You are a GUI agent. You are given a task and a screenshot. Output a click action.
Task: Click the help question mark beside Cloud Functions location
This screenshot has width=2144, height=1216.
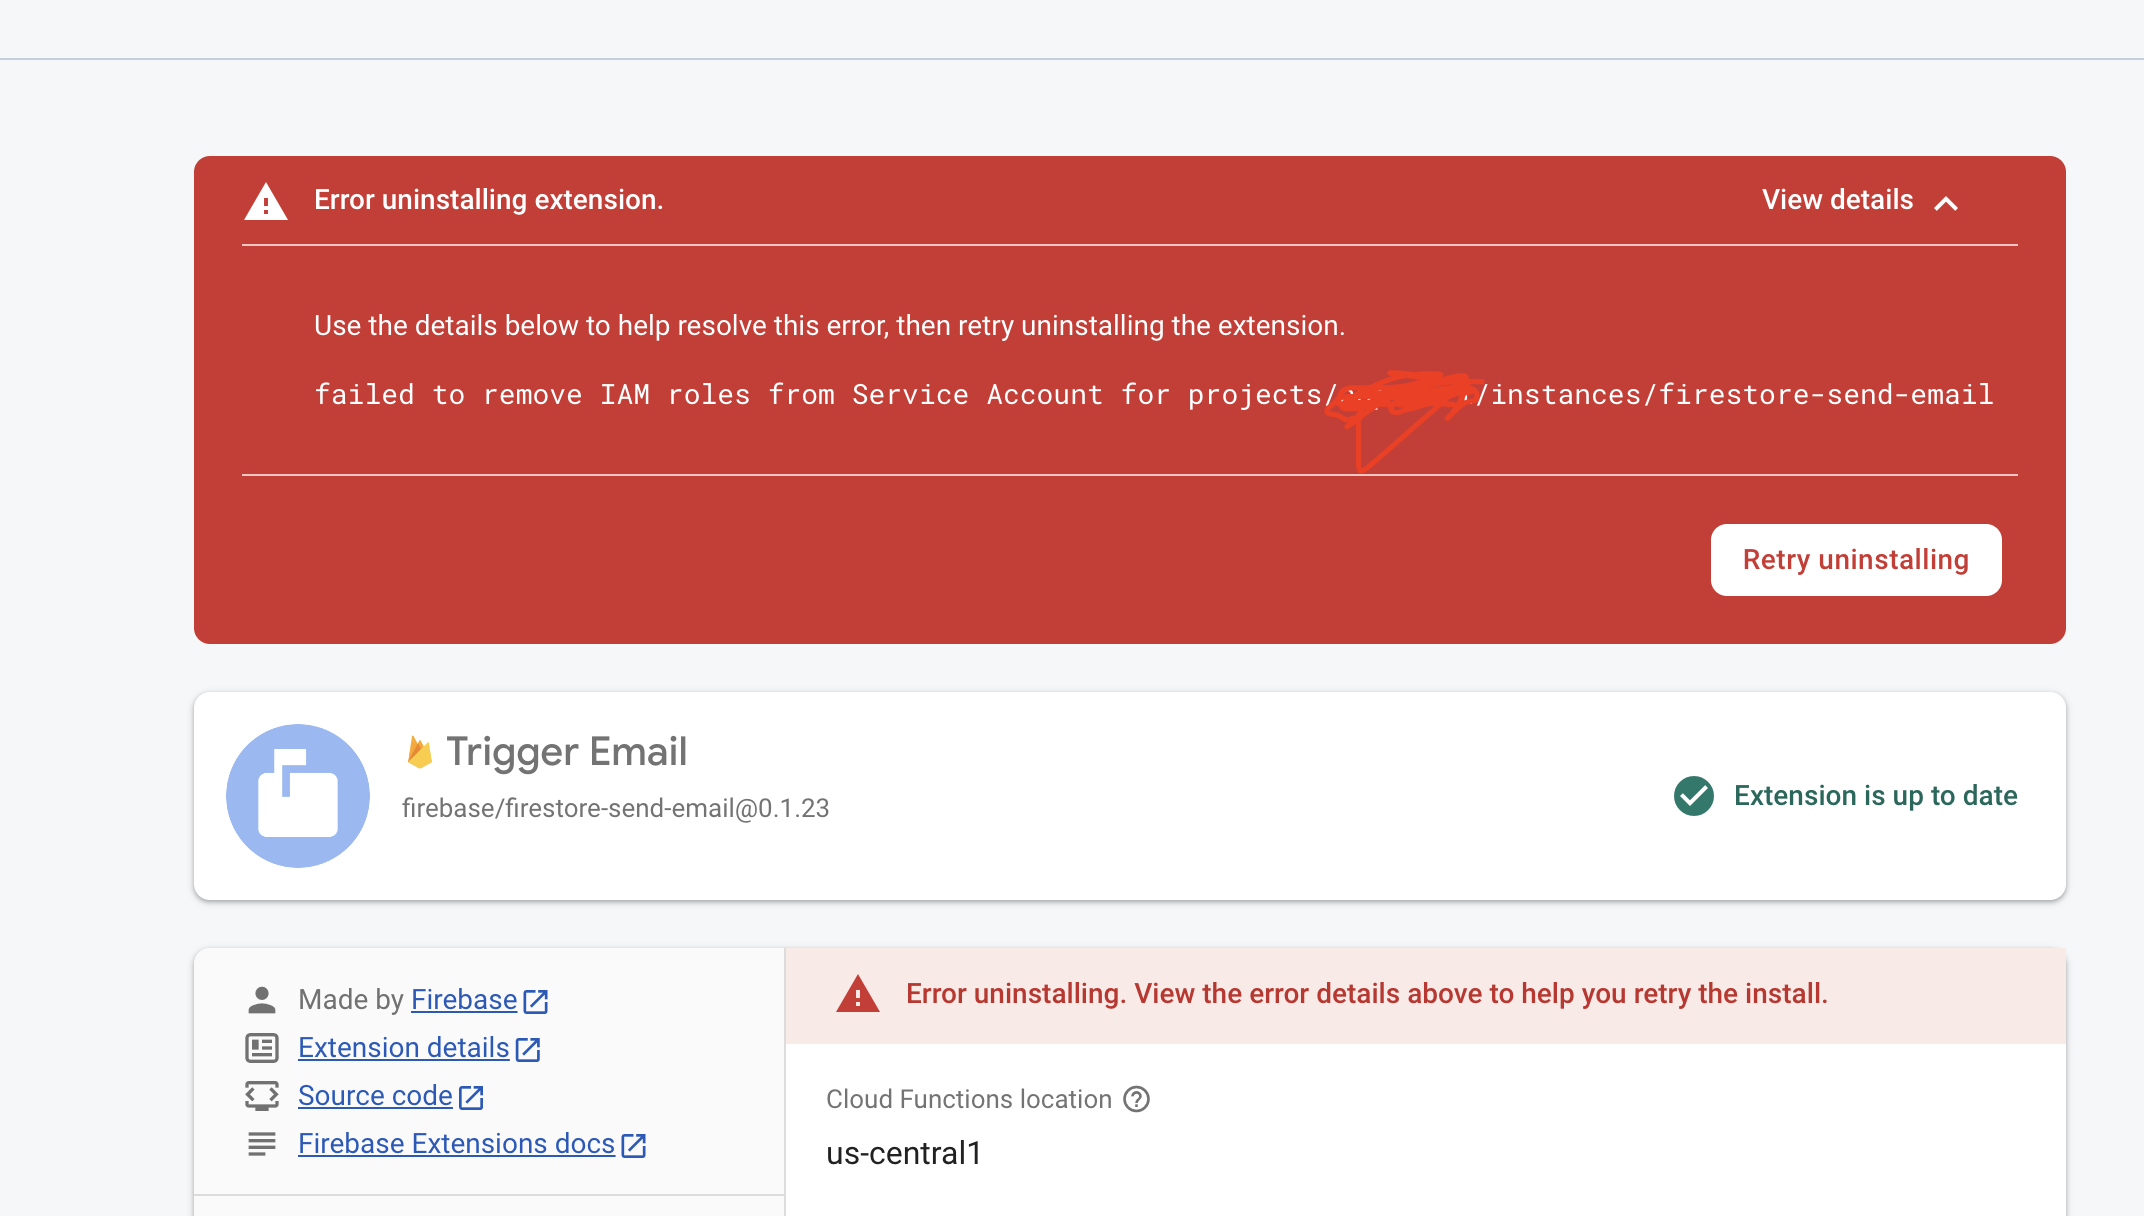tap(1136, 1100)
